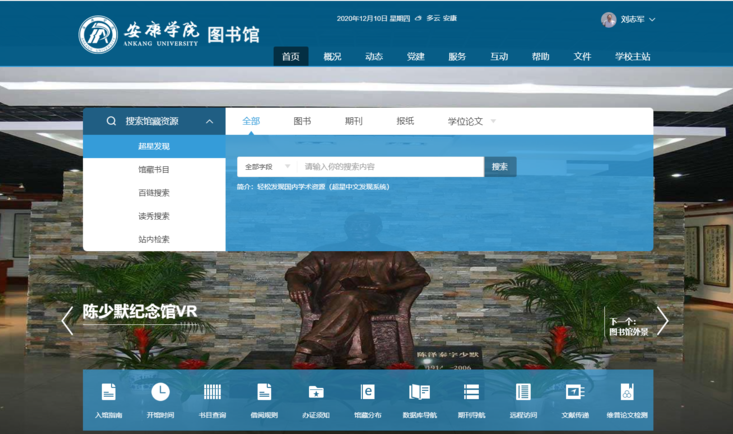
Task: Open the 文献传递 icon
Action: coord(575,392)
